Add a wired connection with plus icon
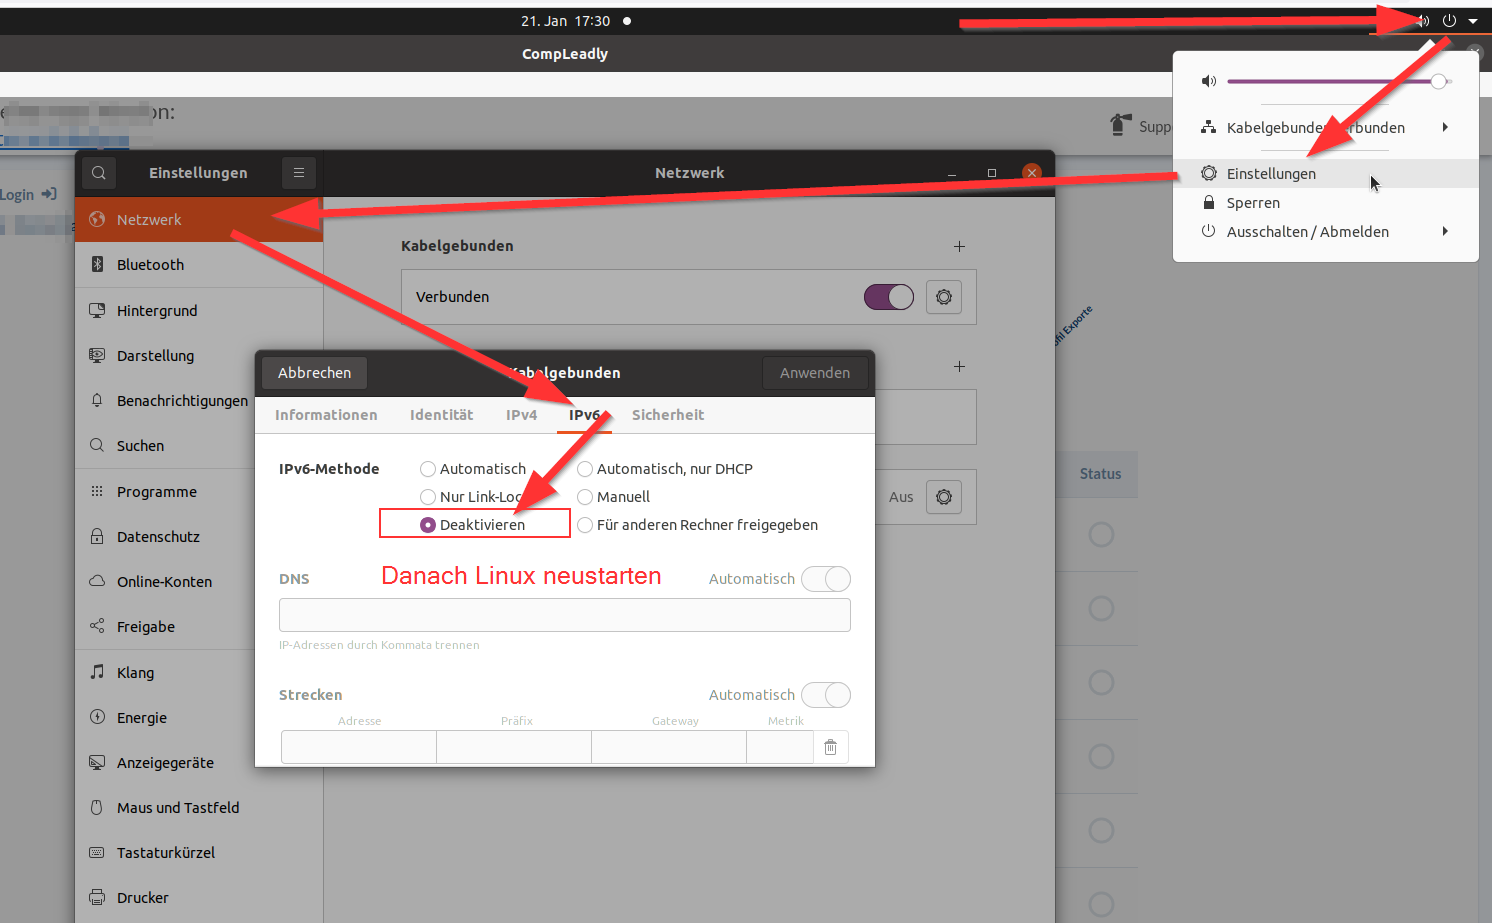Viewport: 1492px width, 923px height. point(959,246)
